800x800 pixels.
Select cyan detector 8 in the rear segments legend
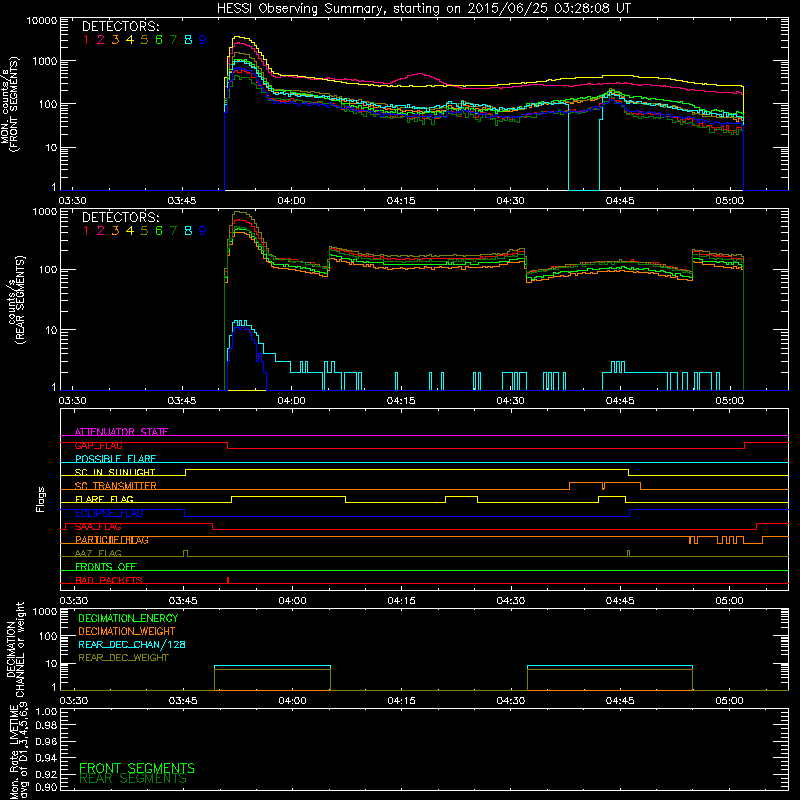pyautogui.click(x=188, y=231)
